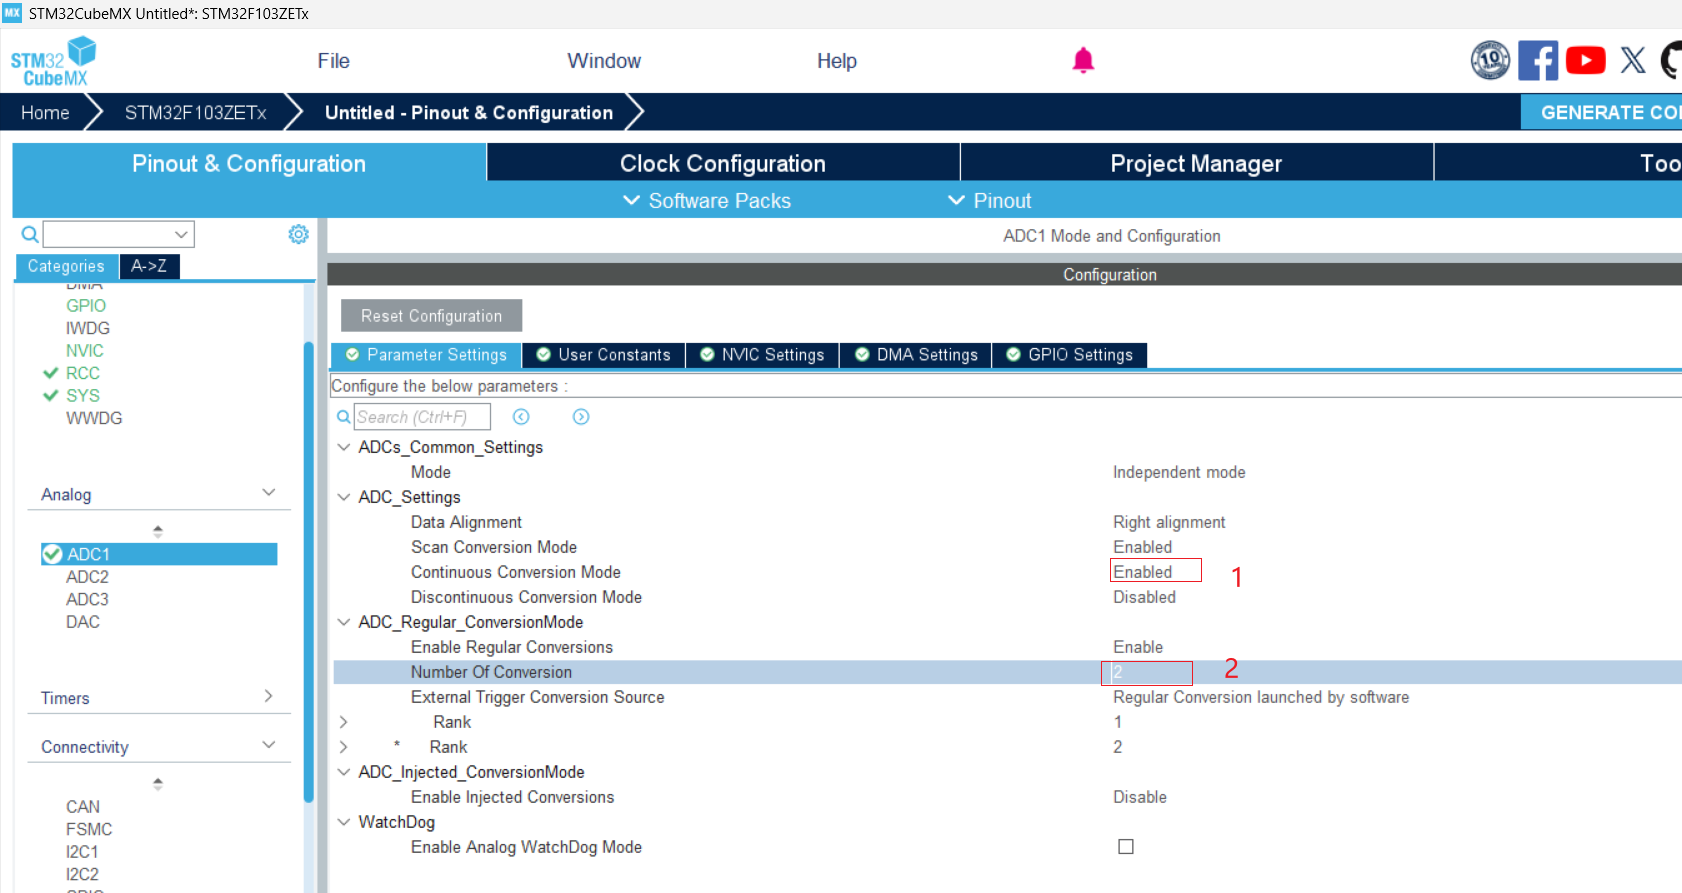Select NVIC in the category list

pos(85,351)
